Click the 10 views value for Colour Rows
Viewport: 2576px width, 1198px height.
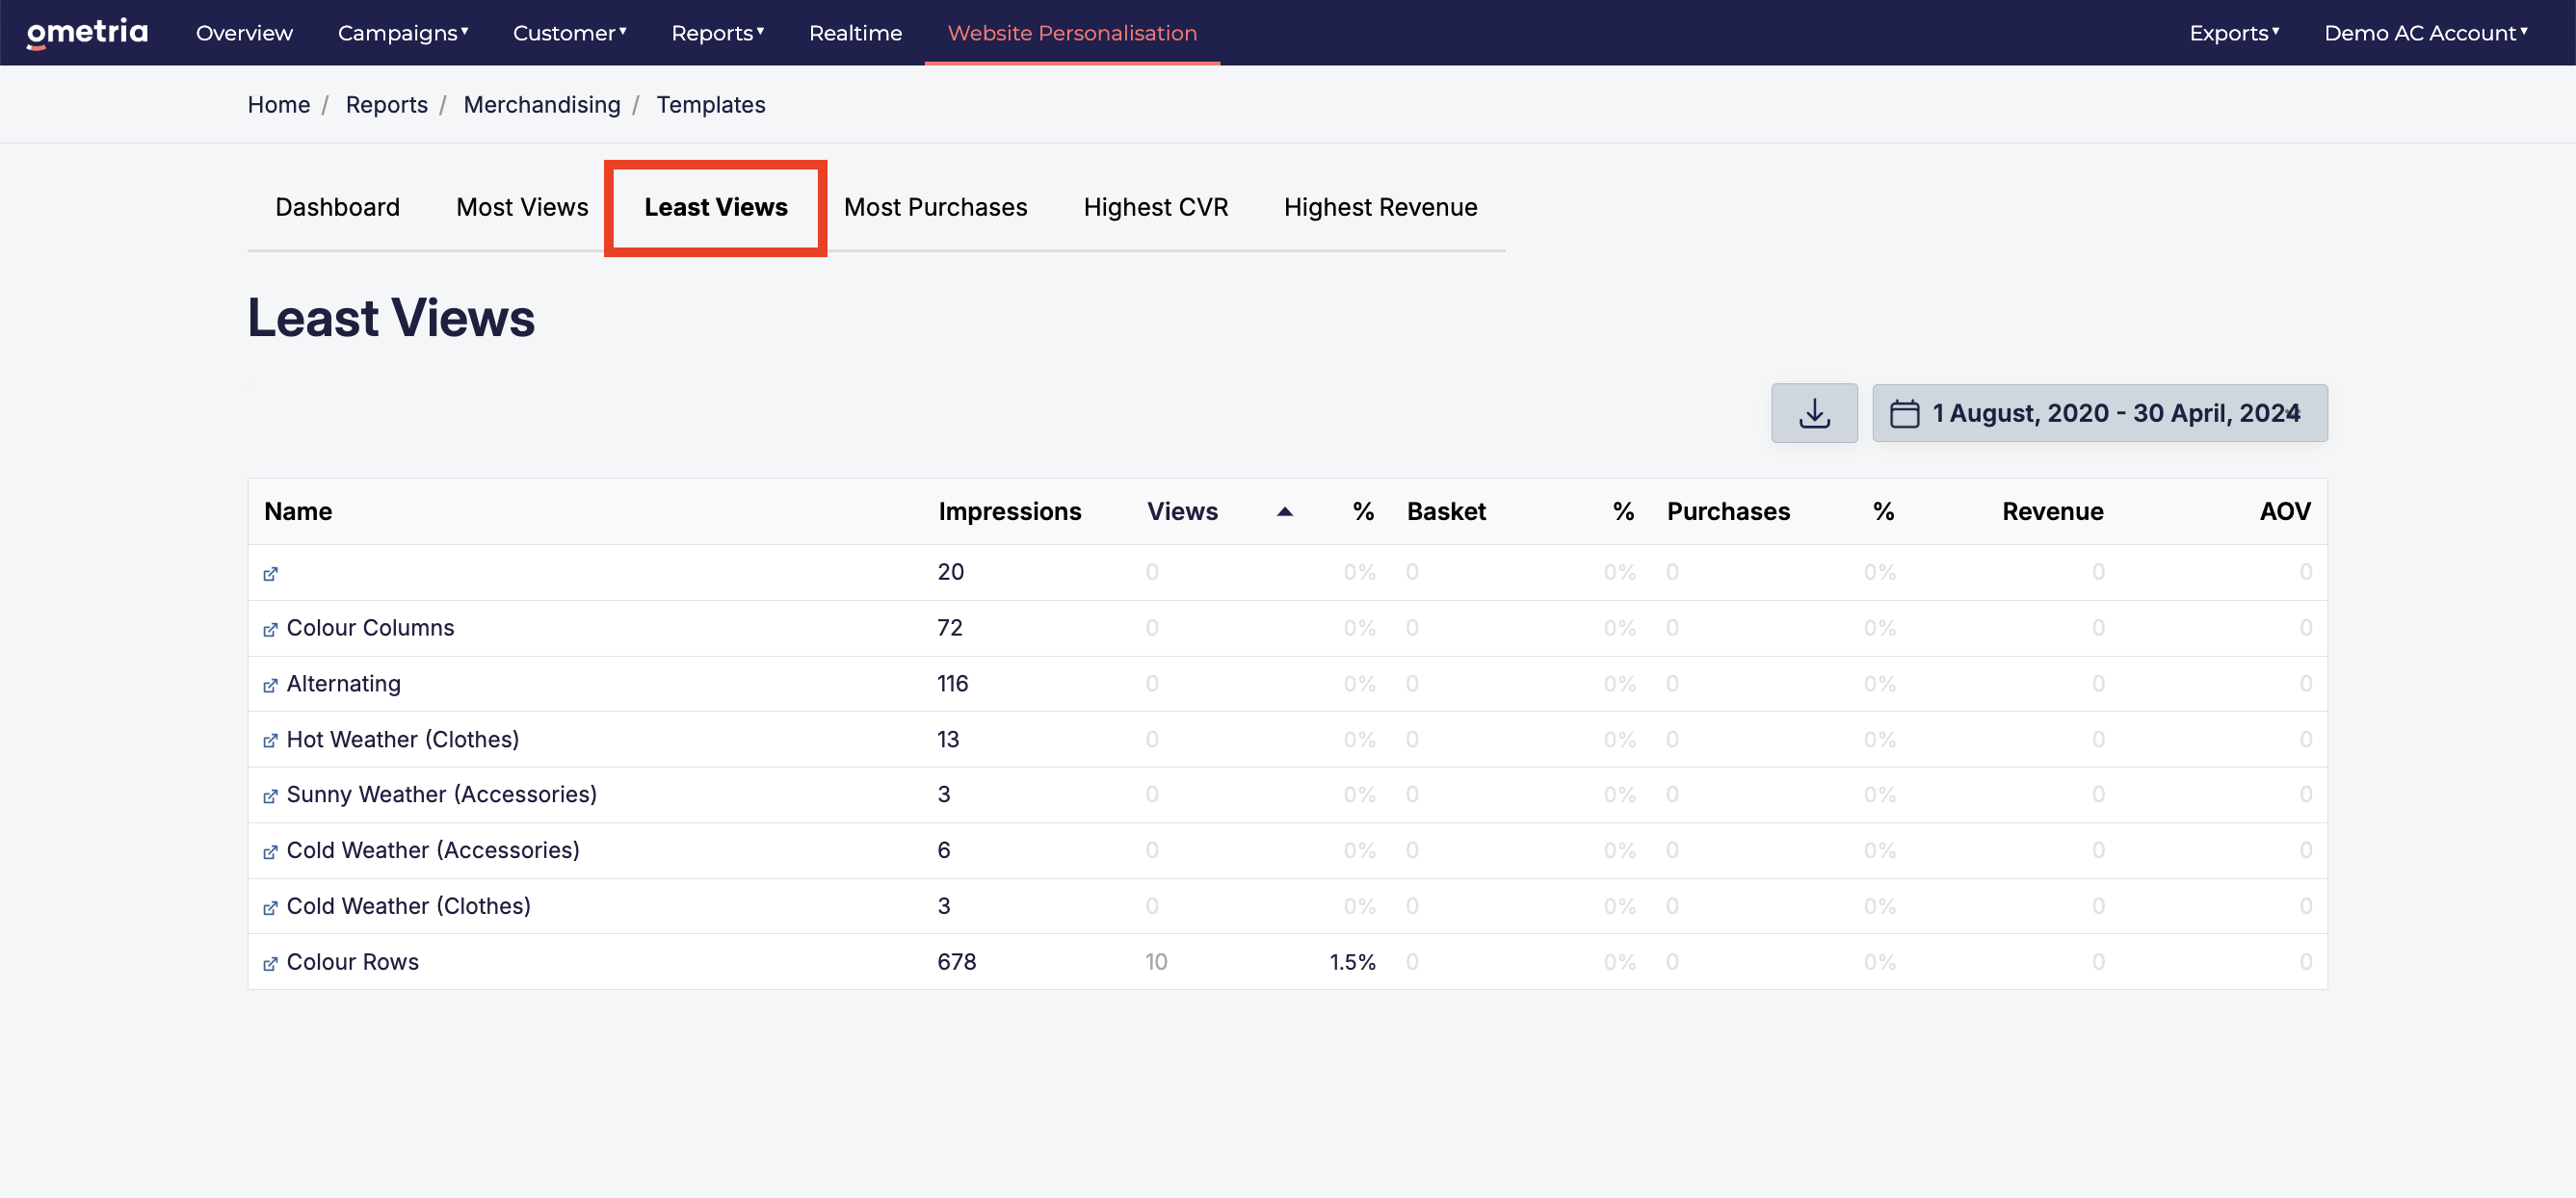click(1156, 962)
